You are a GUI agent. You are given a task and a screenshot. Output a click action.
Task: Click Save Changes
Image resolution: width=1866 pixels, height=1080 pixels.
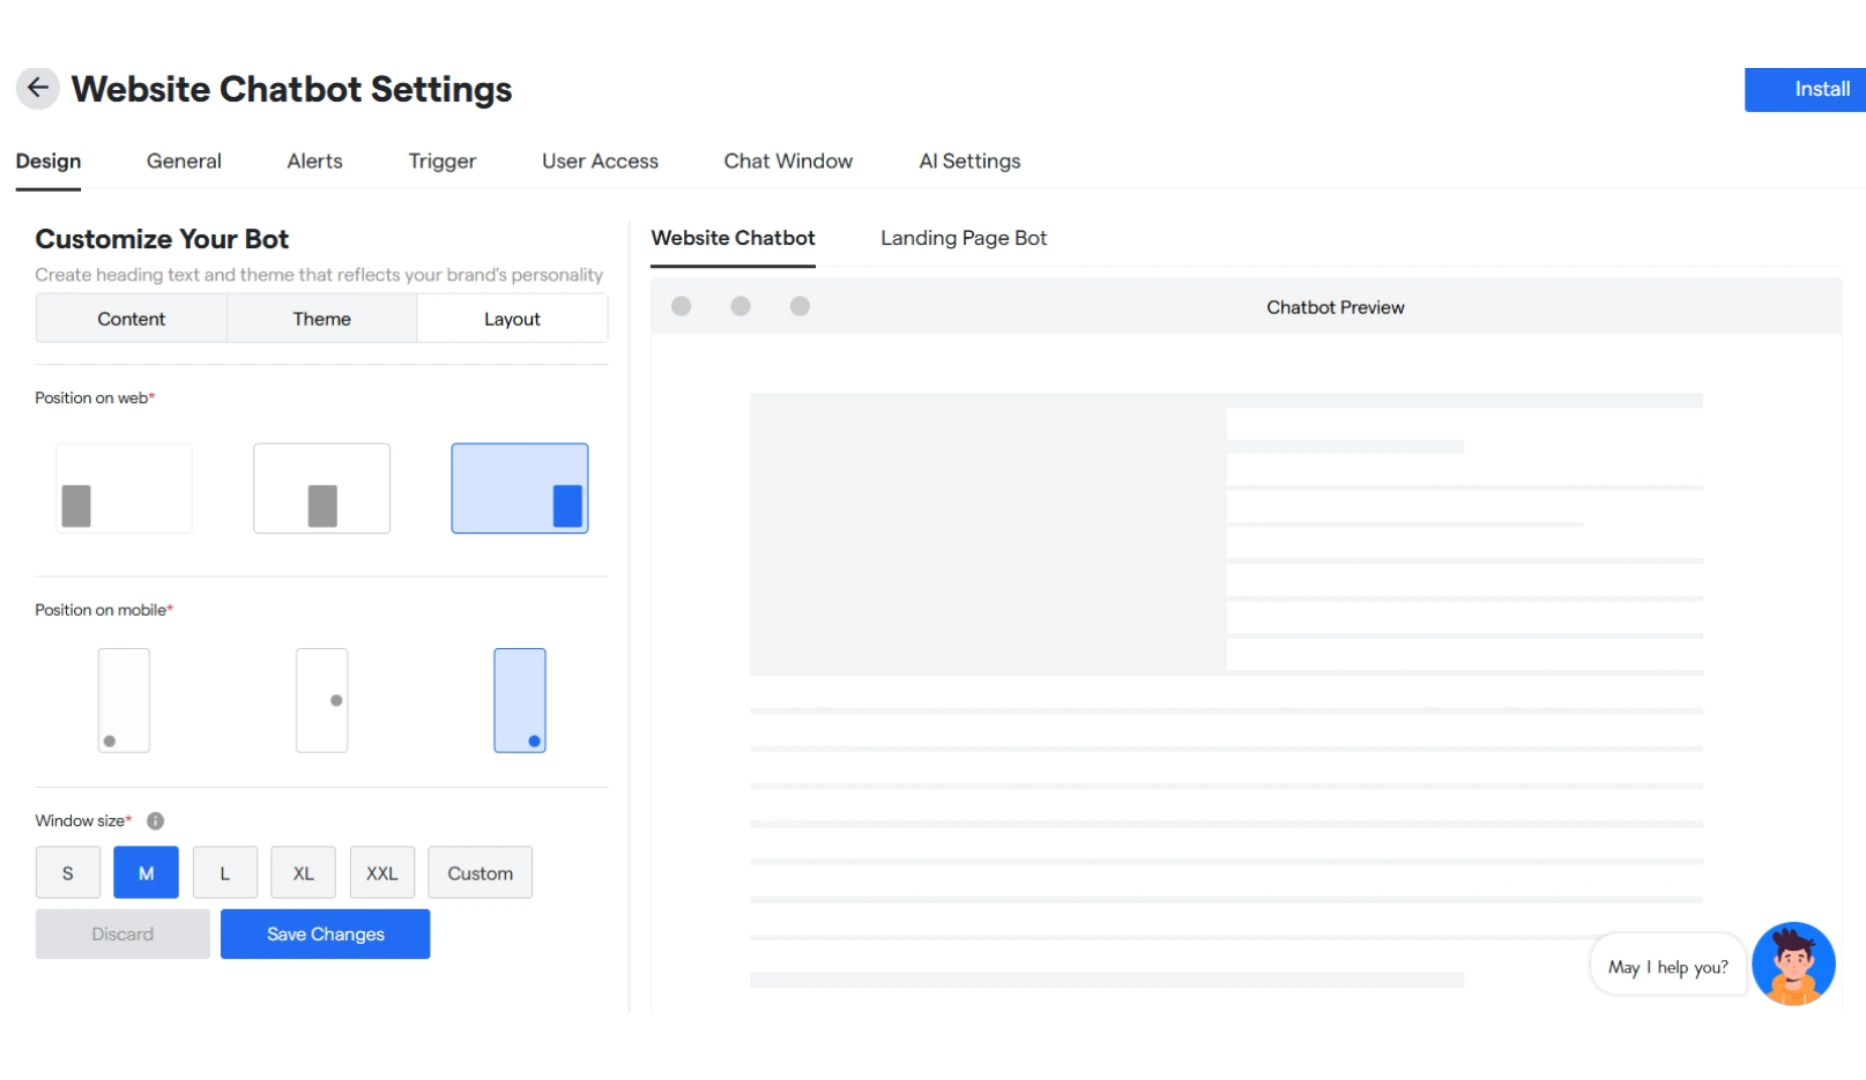325,934
